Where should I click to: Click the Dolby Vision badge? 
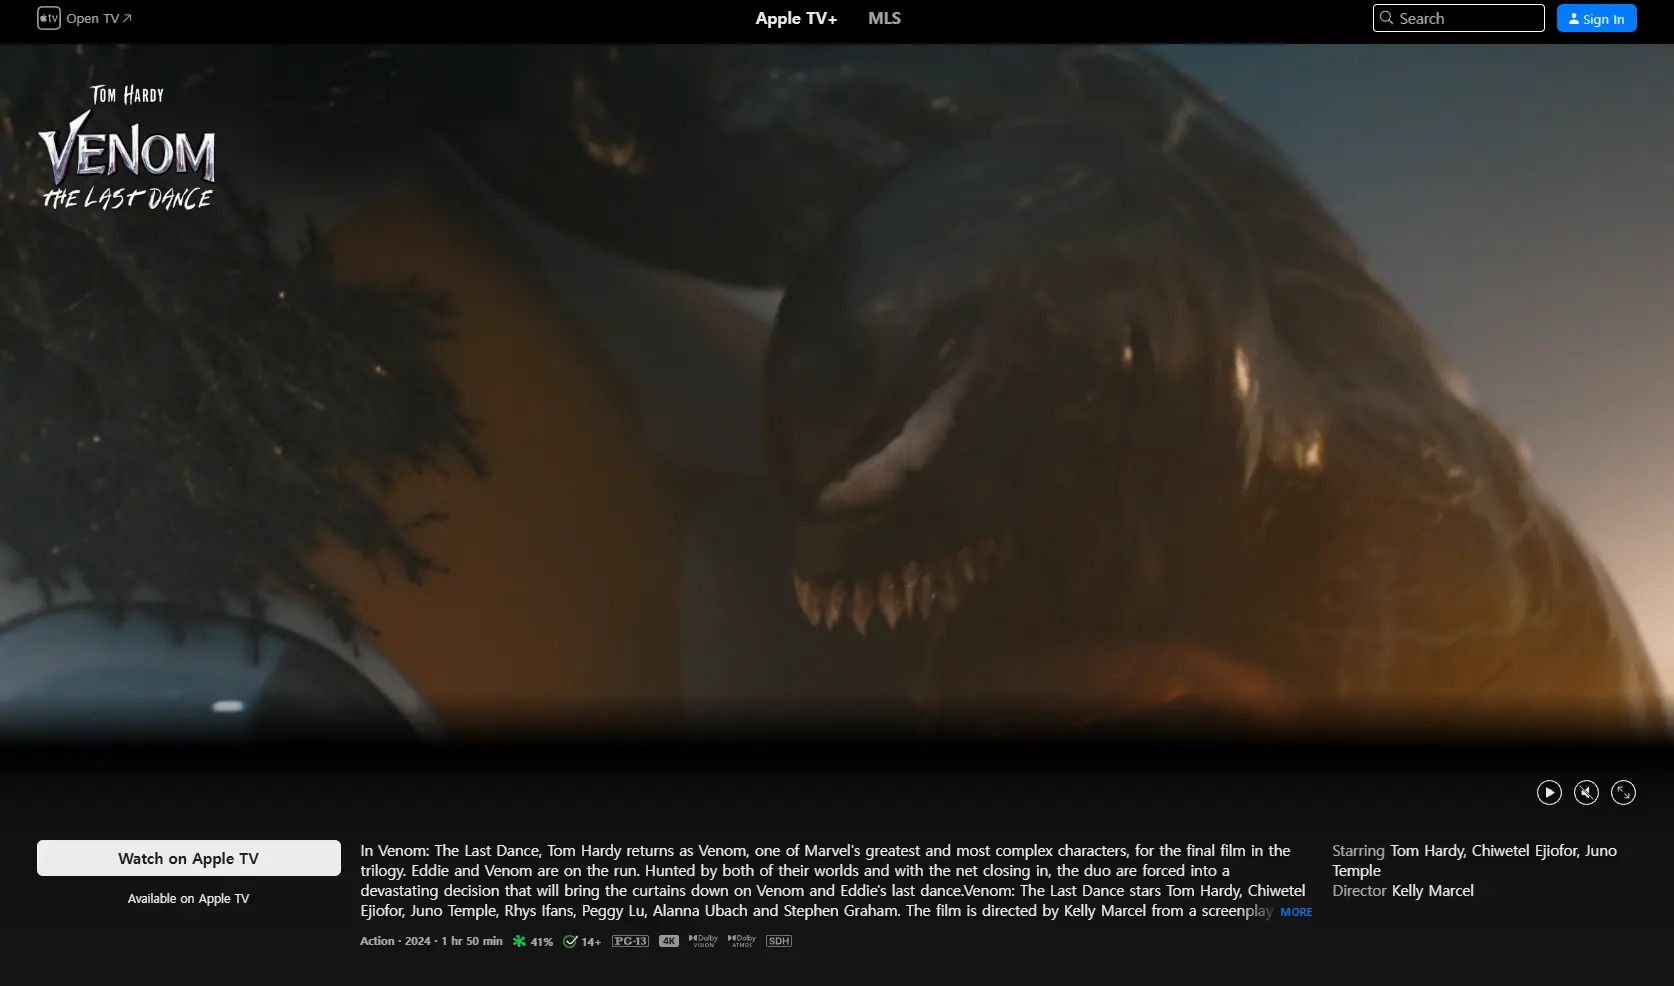tap(703, 941)
